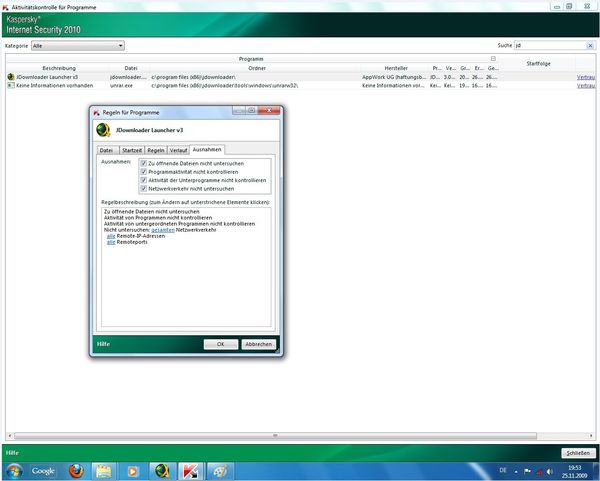Click the JDownloader icon in the program list row
600x481 pixels.
tap(11, 77)
